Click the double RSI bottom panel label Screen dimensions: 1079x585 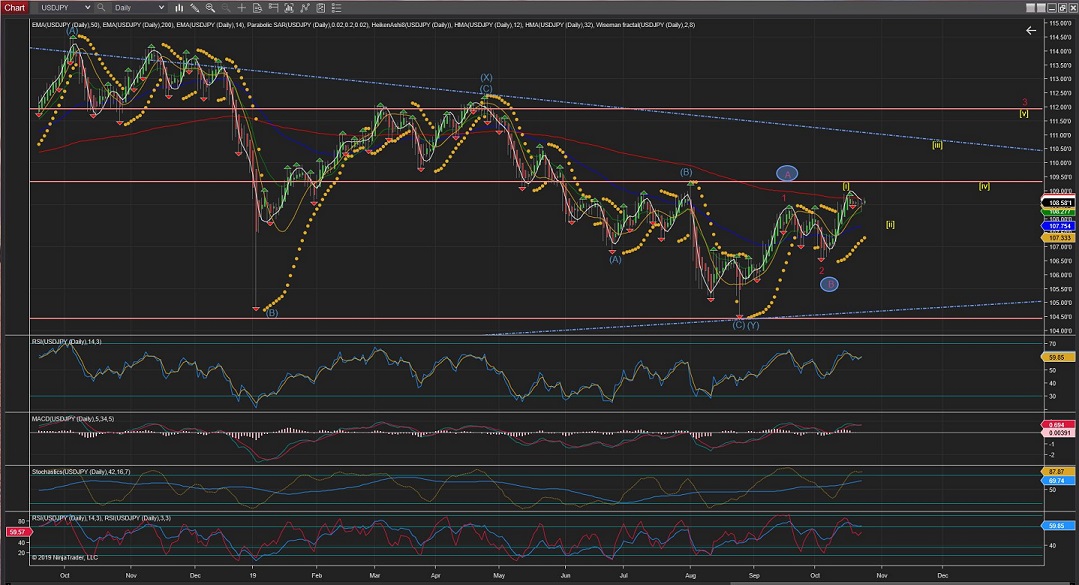101,518
